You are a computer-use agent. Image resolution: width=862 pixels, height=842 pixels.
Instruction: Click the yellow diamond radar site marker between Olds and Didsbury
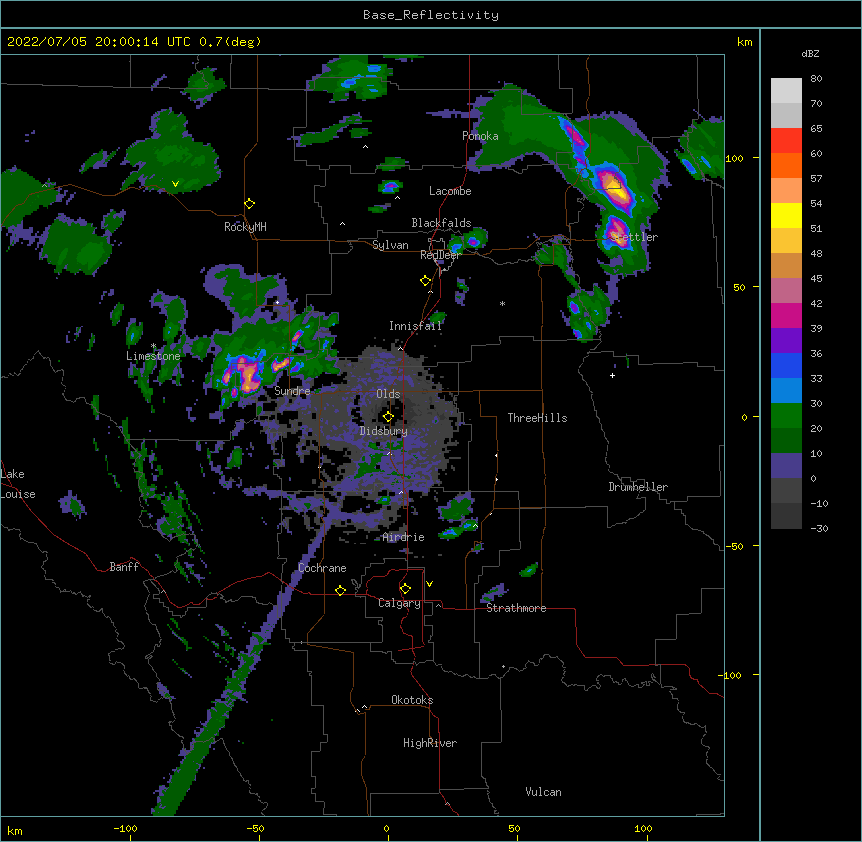pyautogui.click(x=388, y=417)
